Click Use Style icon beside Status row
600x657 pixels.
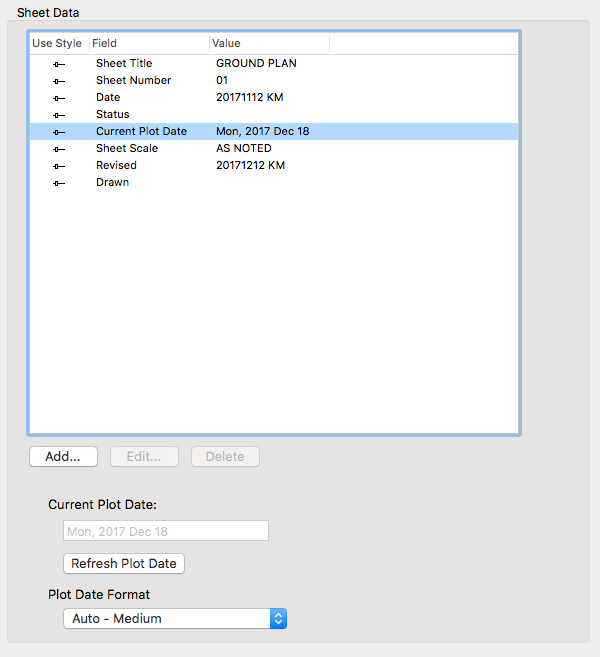tap(59, 115)
